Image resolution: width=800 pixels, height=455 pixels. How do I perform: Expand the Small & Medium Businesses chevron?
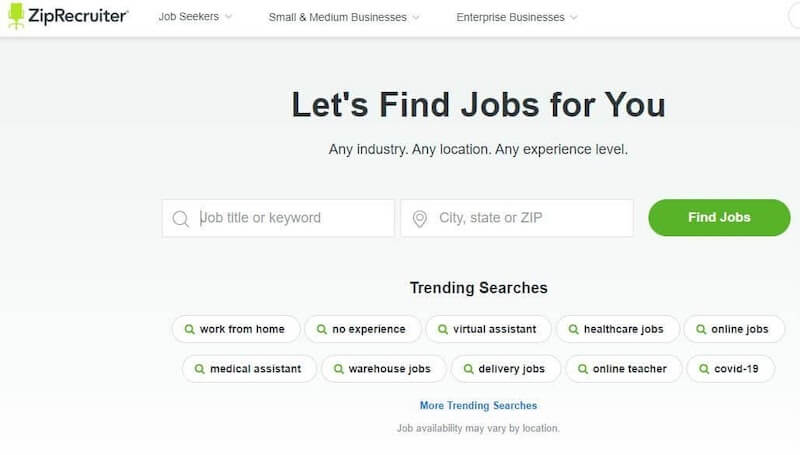click(416, 17)
